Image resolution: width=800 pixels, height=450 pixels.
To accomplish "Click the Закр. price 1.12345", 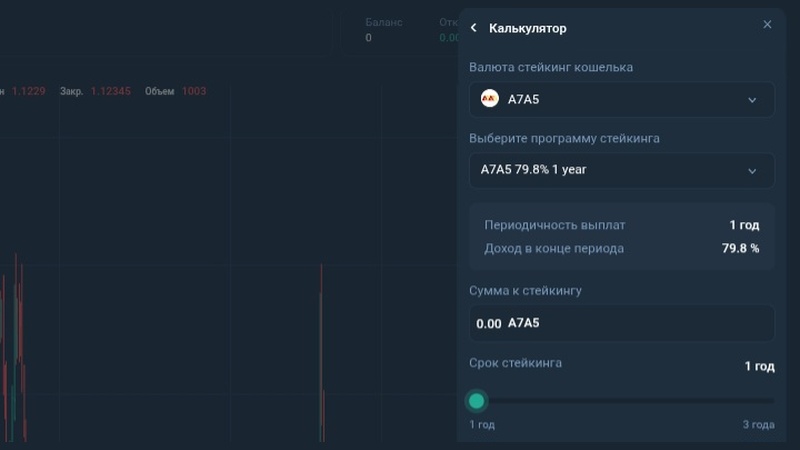I will pos(111,91).
